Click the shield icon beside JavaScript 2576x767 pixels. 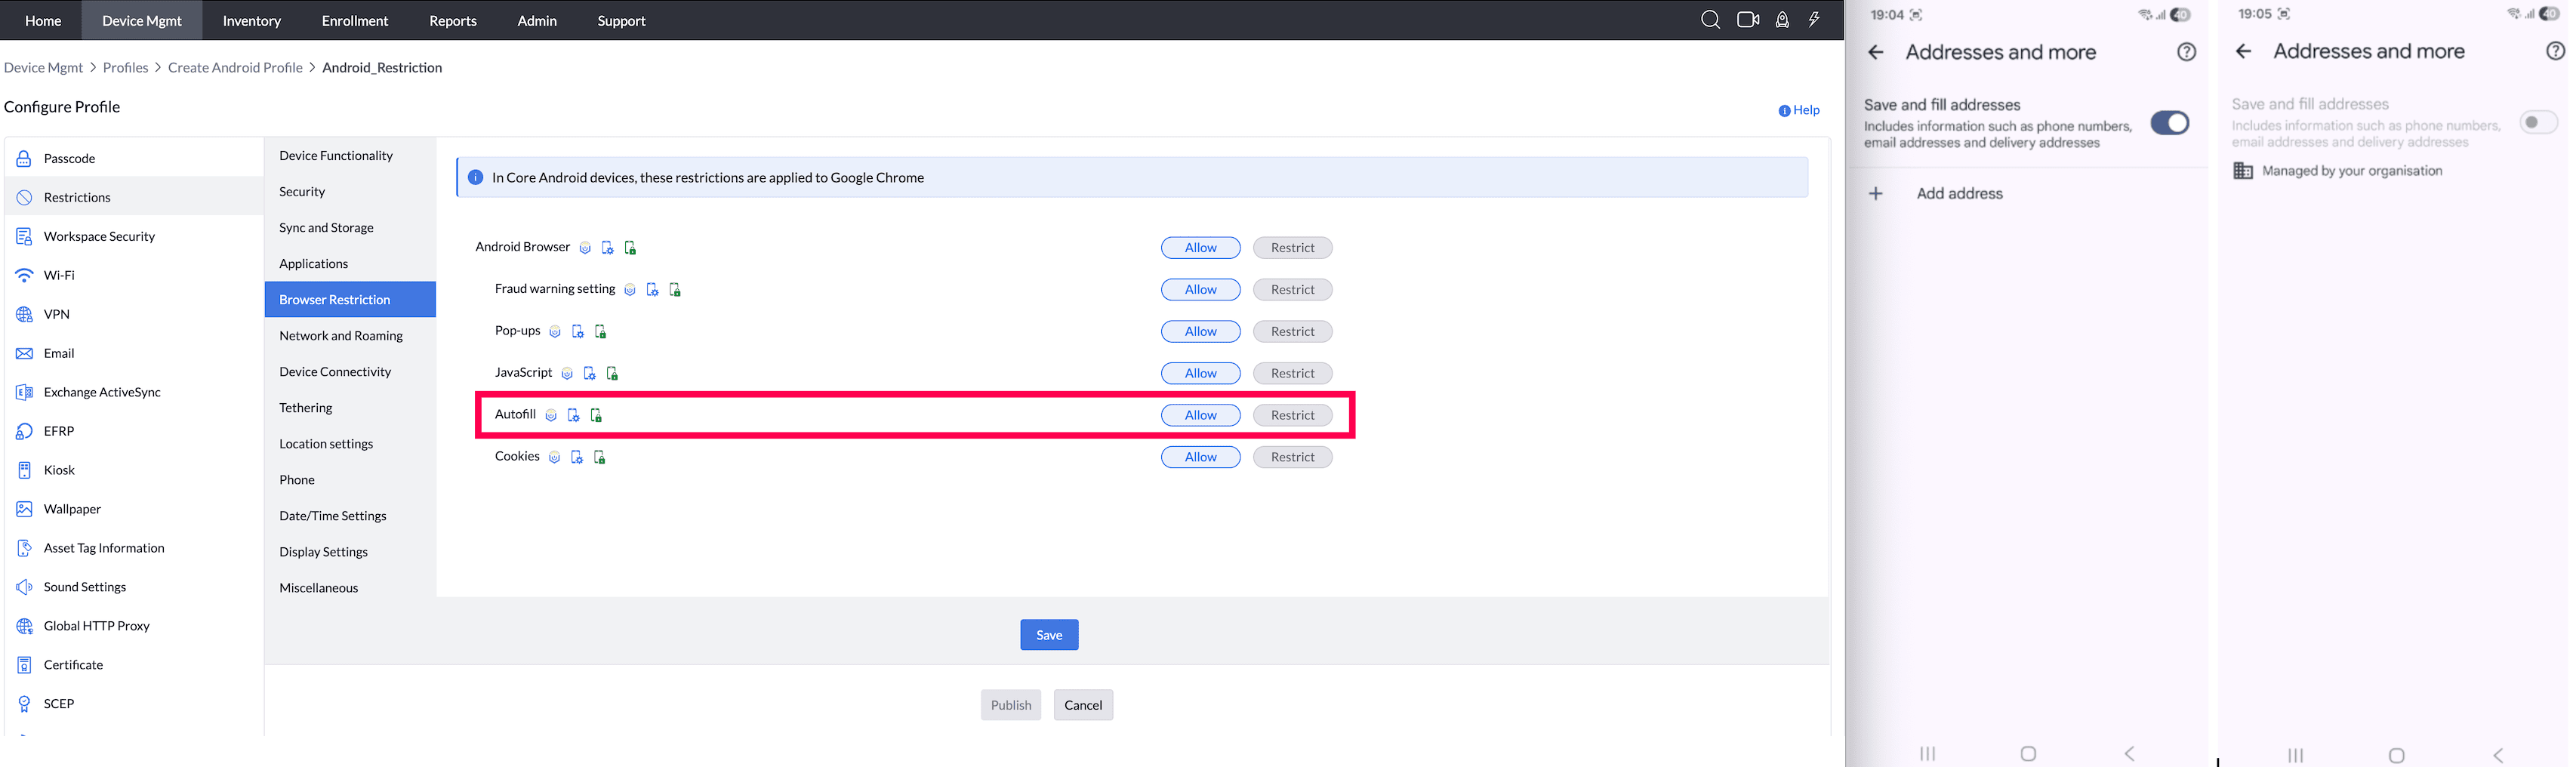tap(567, 374)
